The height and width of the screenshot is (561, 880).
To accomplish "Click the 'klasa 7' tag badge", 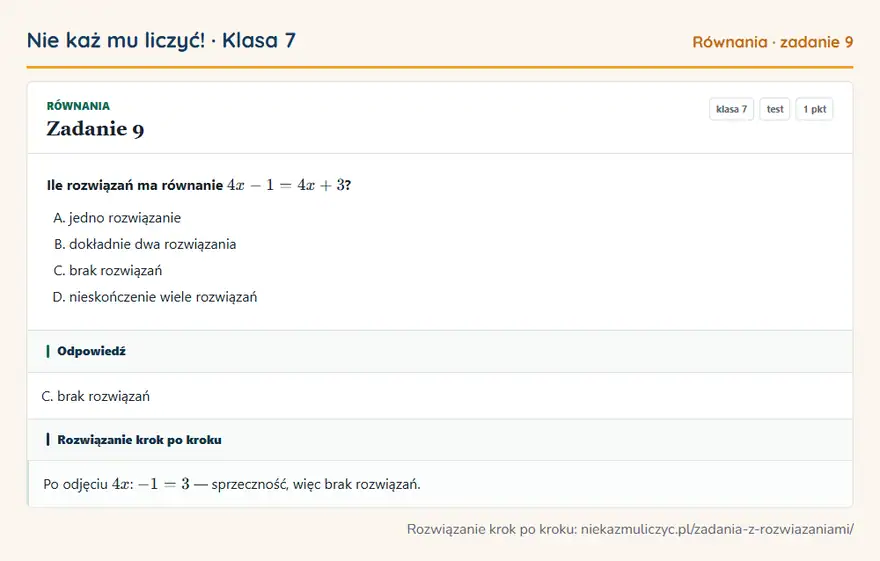I will point(731,109).
